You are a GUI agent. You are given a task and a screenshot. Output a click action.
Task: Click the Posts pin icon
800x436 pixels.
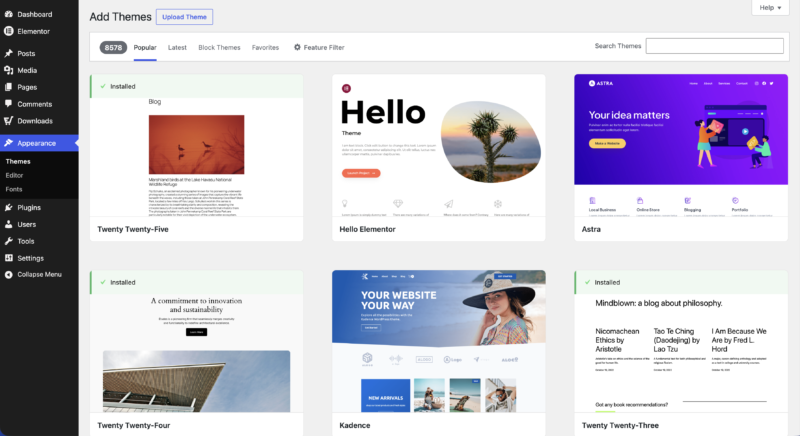[9, 53]
